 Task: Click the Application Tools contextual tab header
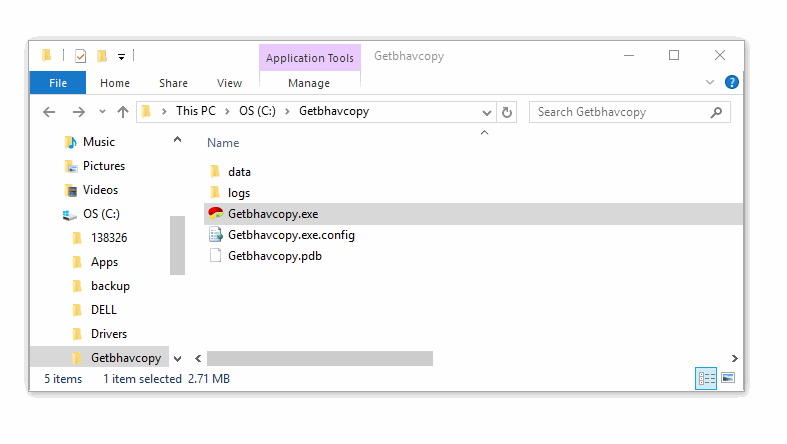pyautogui.click(x=310, y=58)
